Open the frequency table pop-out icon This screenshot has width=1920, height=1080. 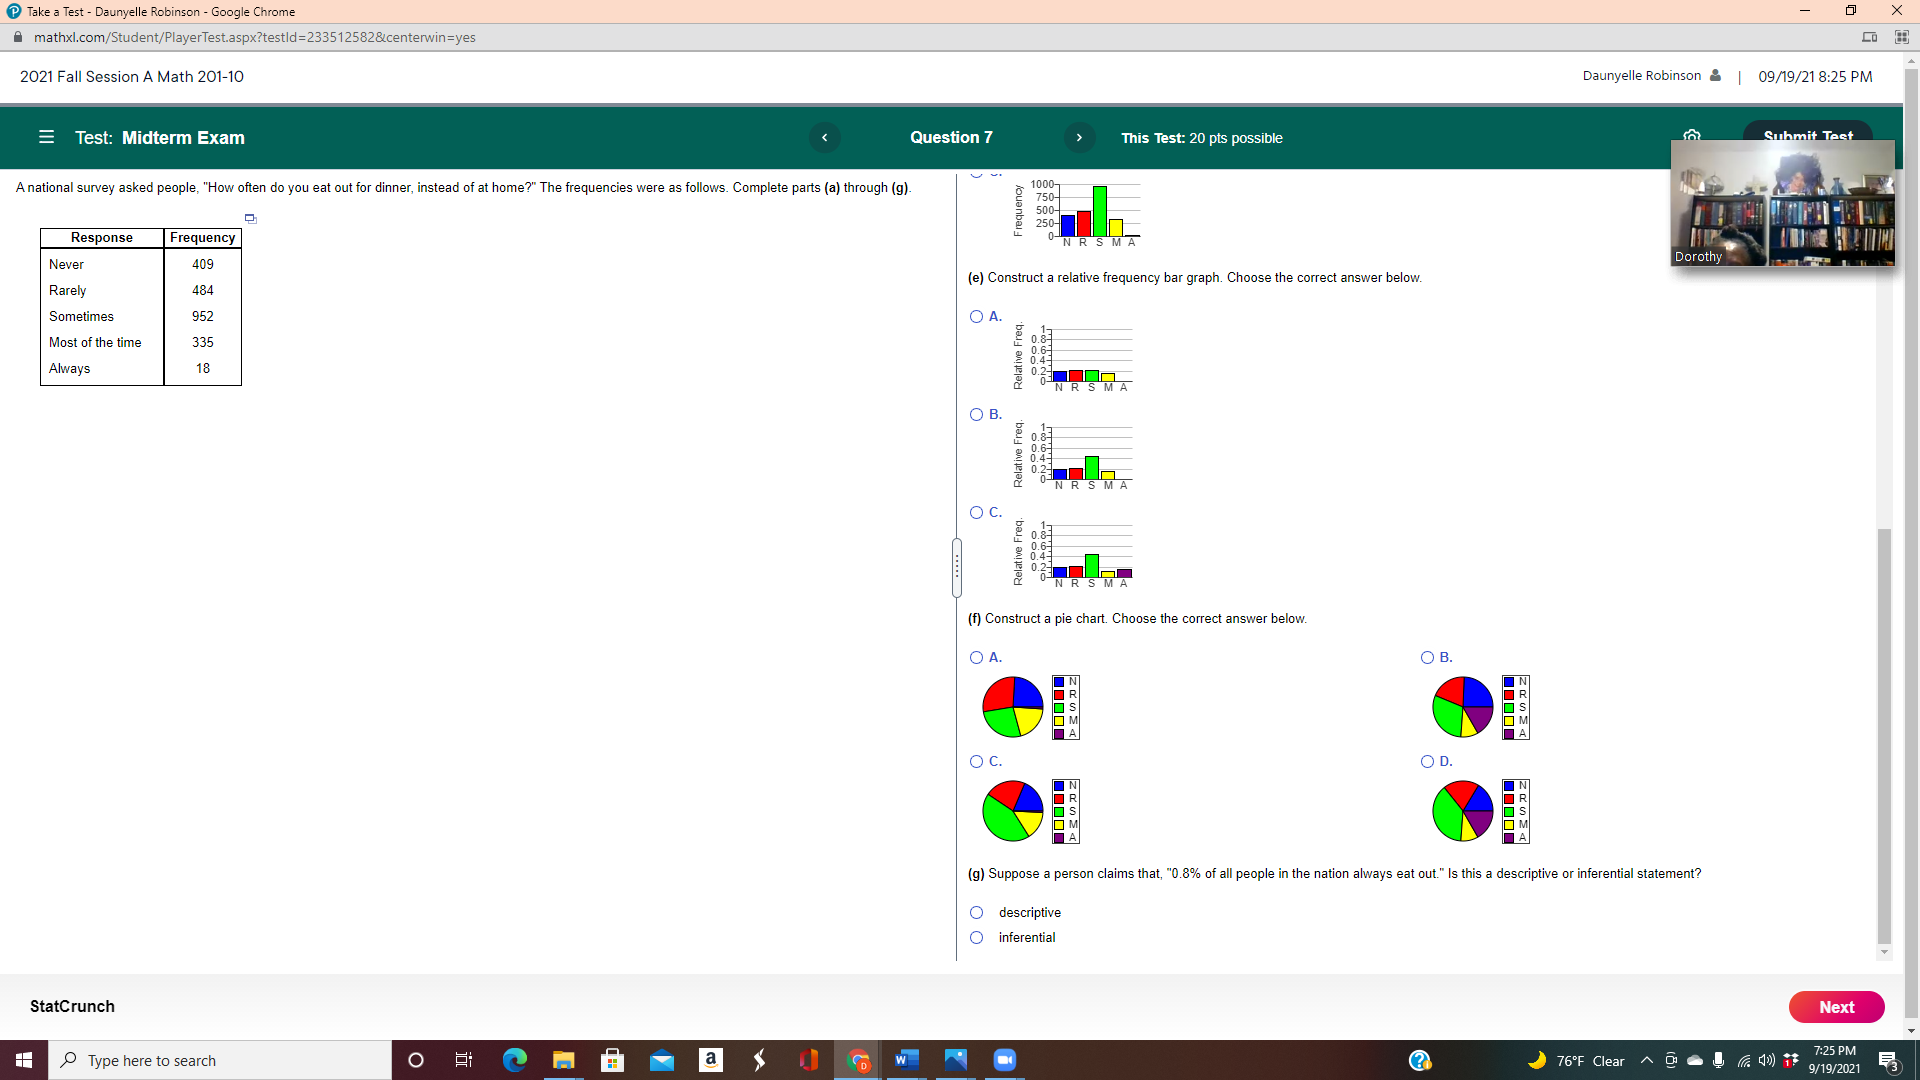pos(250,218)
